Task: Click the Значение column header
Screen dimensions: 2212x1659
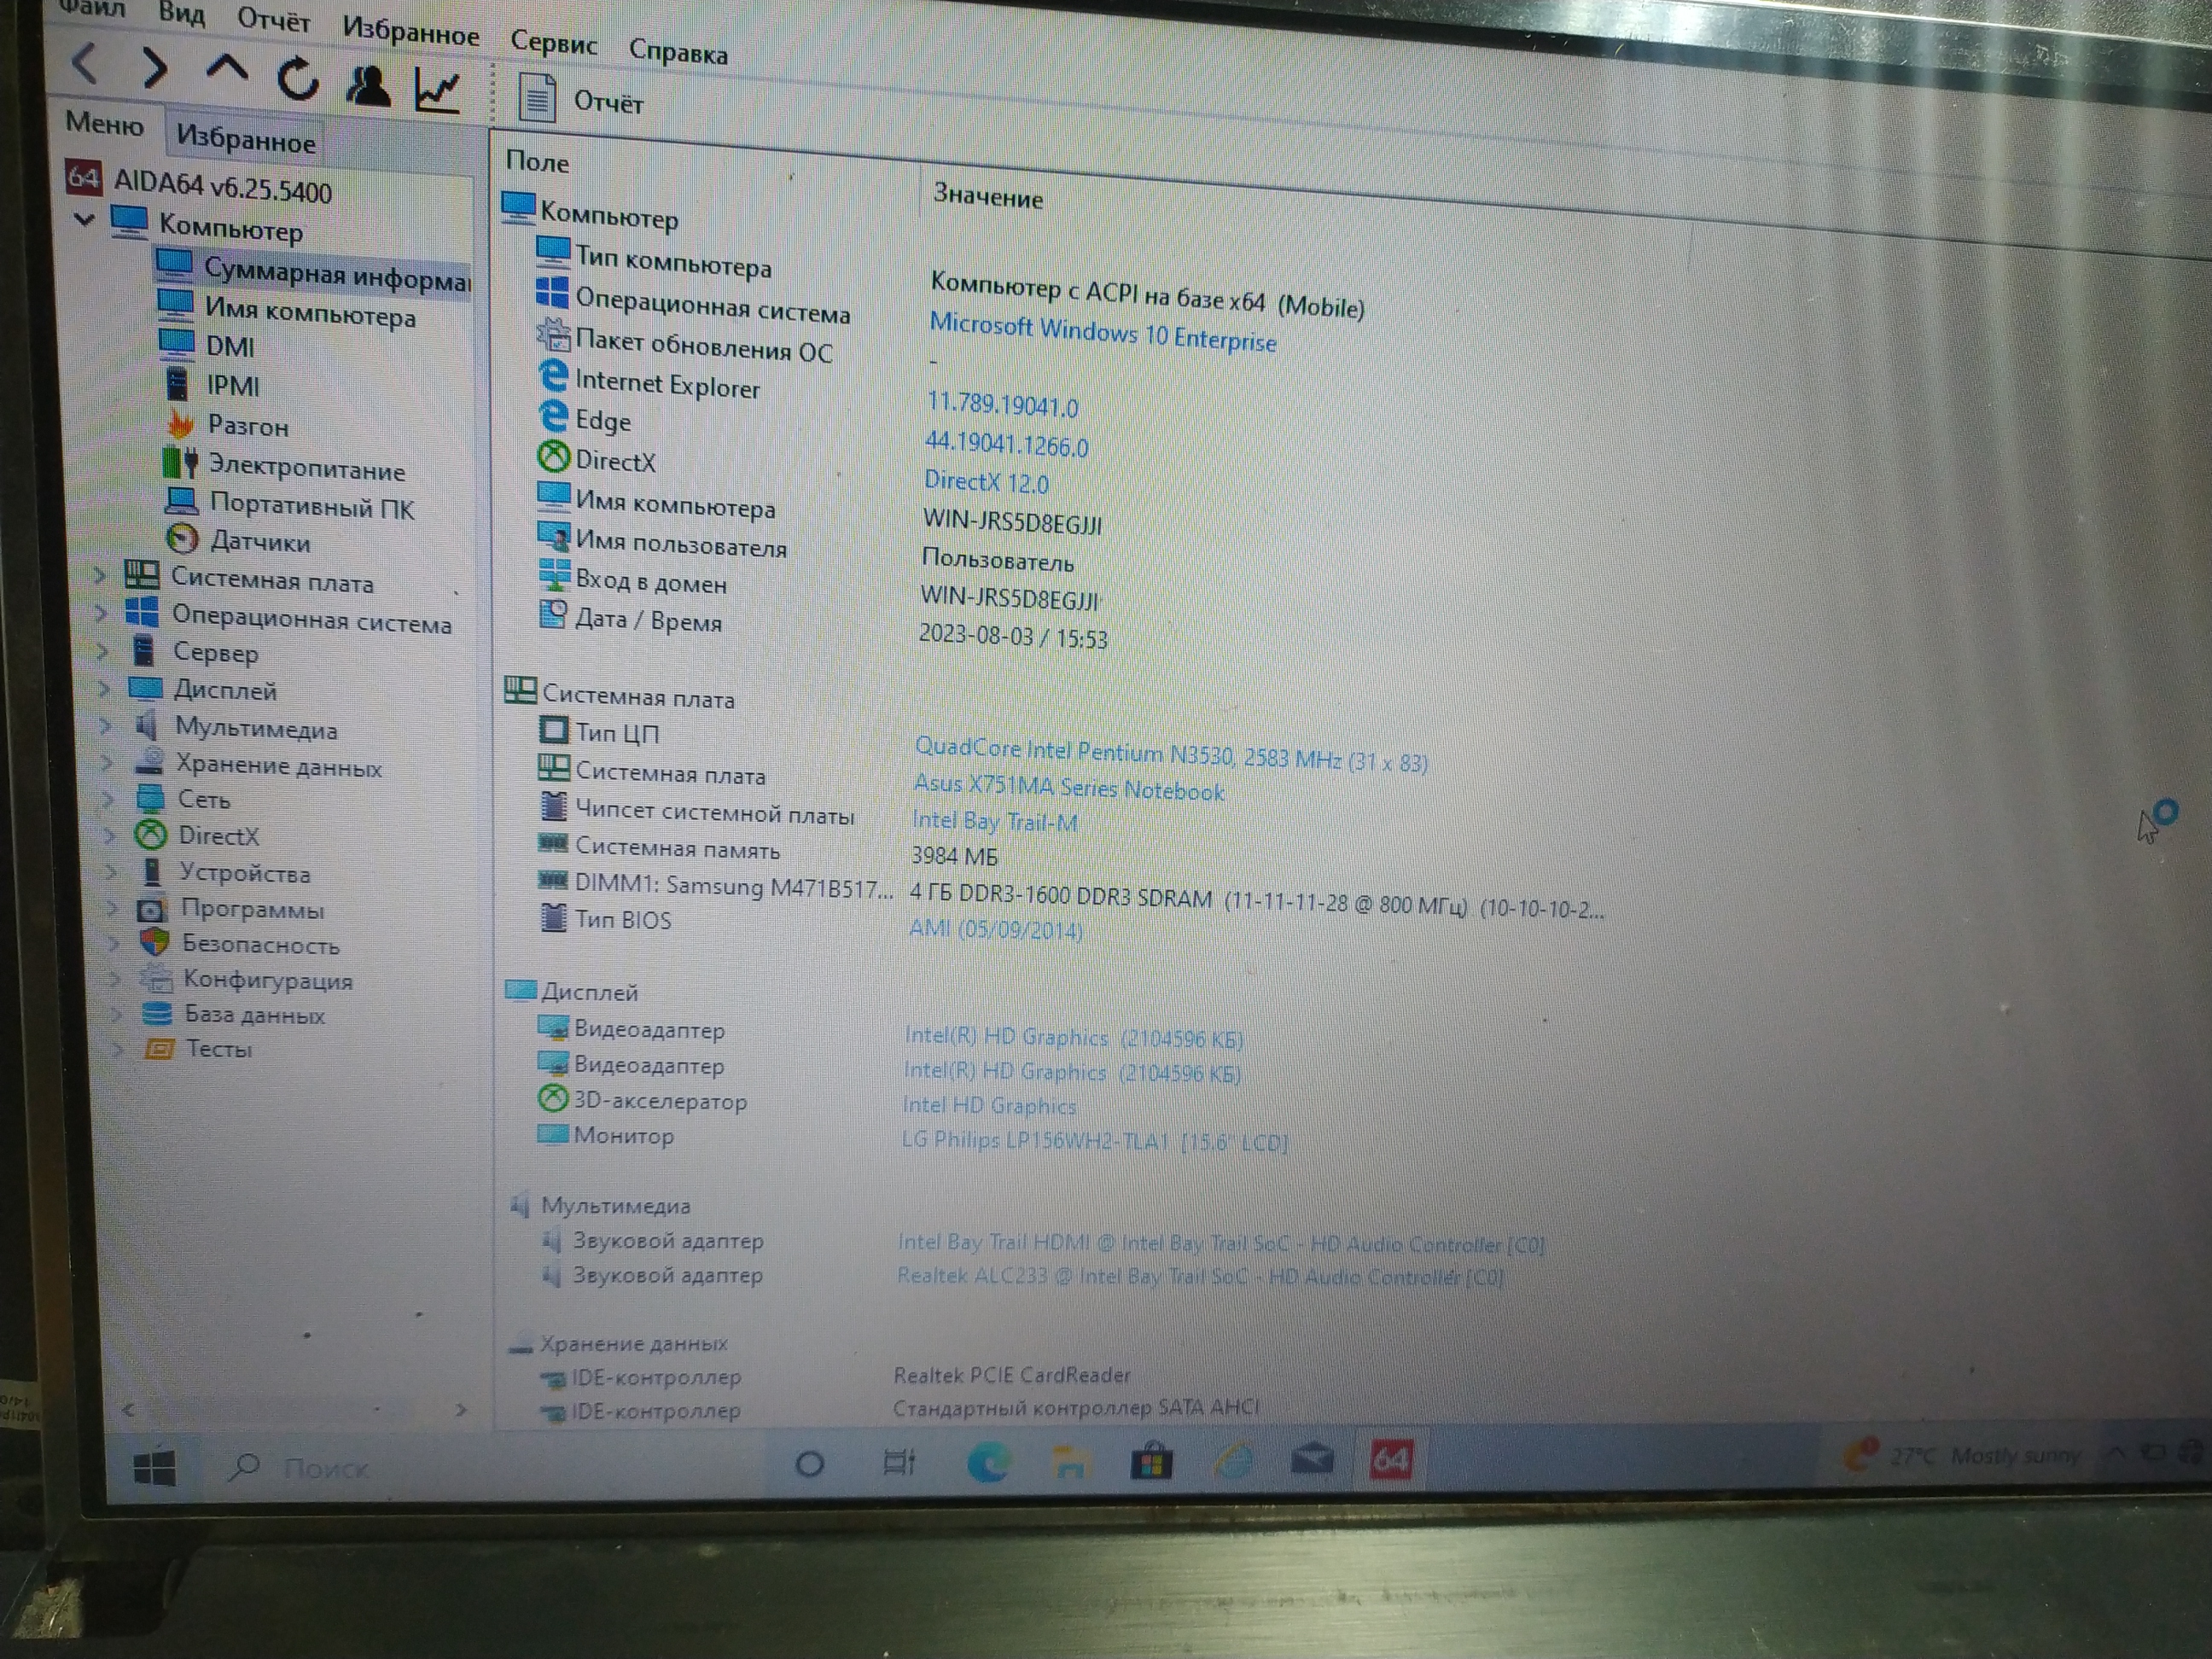Action: (988, 197)
